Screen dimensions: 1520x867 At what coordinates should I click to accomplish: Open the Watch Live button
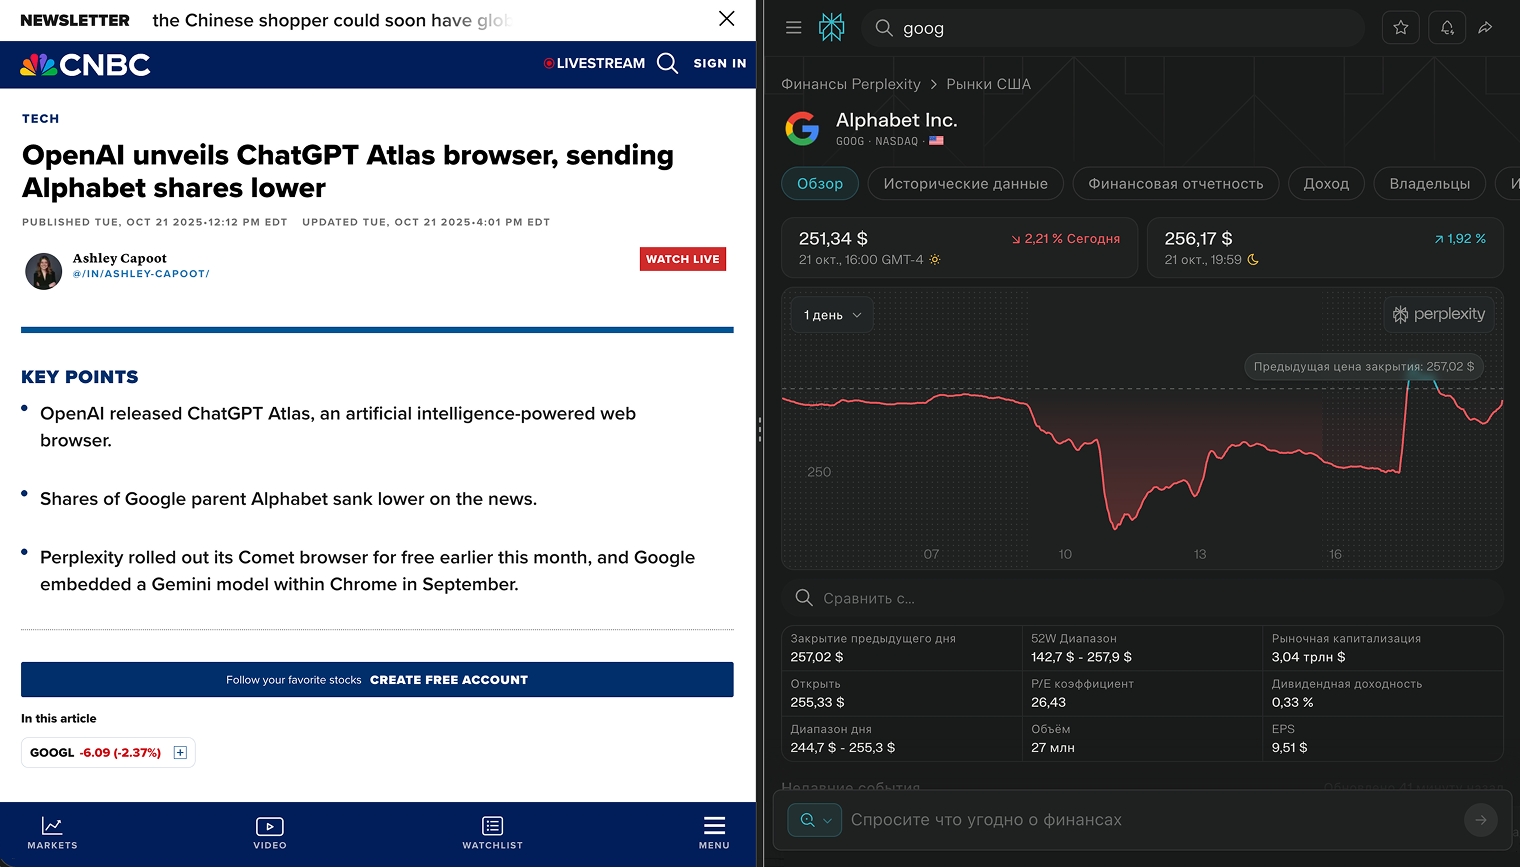coord(683,259)
